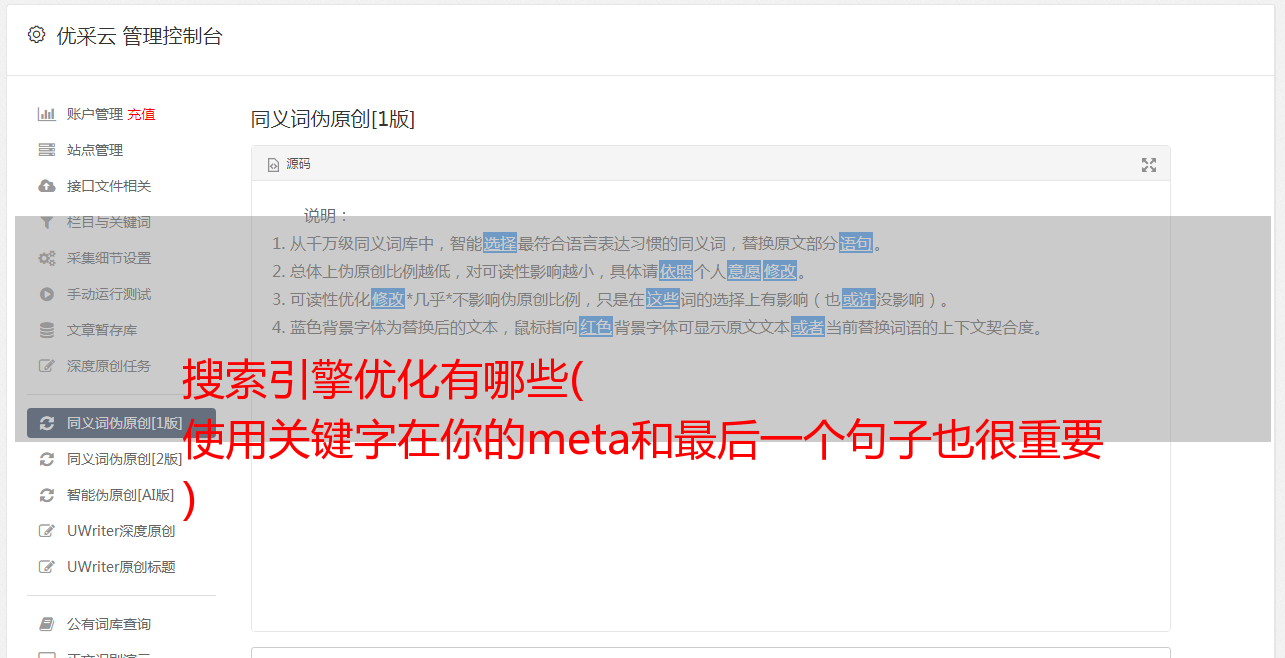Select 栏目与关键词 in the sidebar
Image resolution: width=1285 pixels, height=658 pixels.
pyautogui.click(x=109, y=222)
